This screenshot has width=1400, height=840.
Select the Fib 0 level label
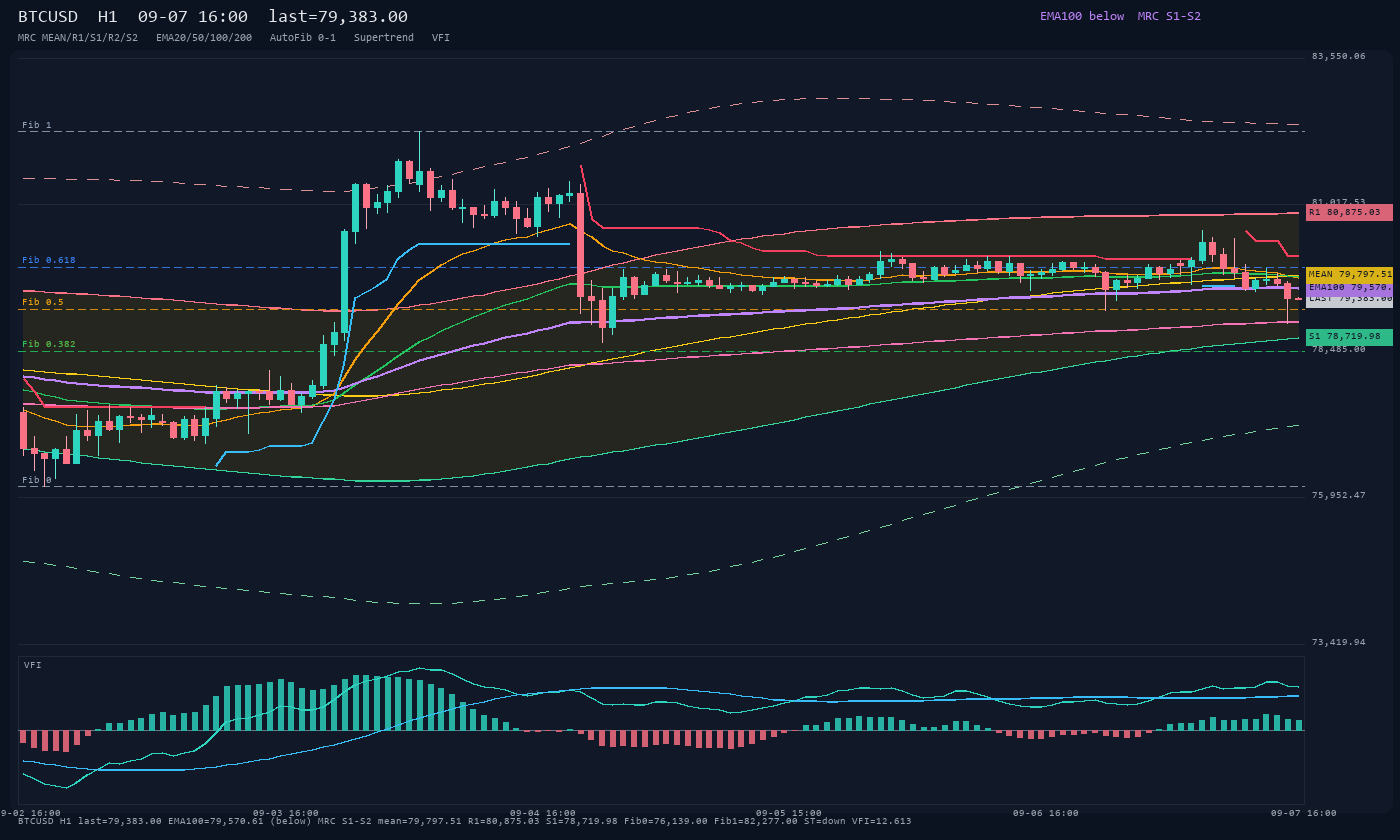tap(37, 480)
